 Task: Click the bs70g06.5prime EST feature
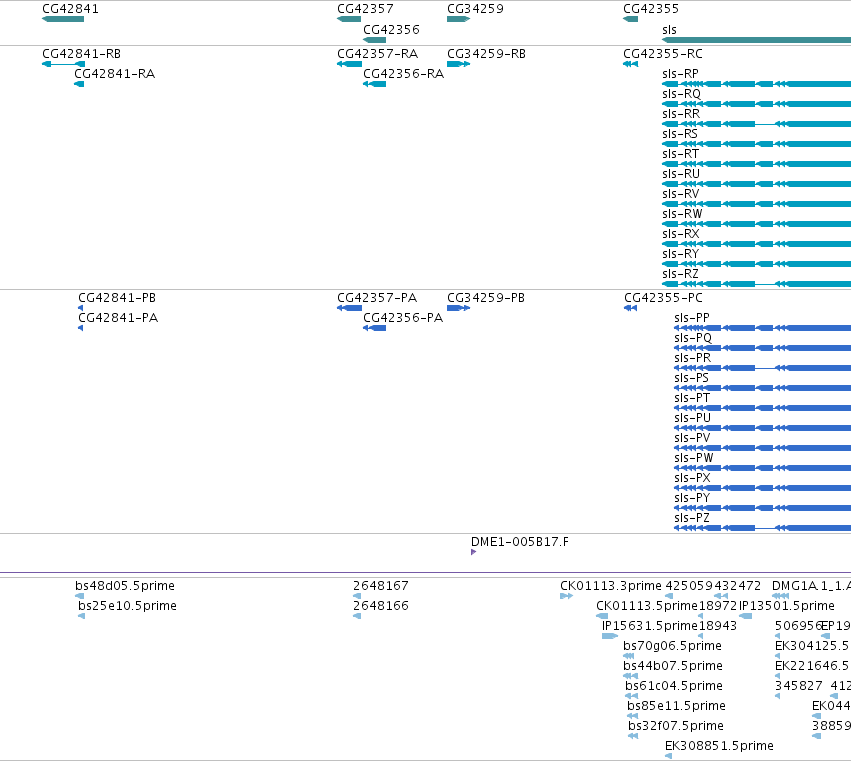click(628, 657)
